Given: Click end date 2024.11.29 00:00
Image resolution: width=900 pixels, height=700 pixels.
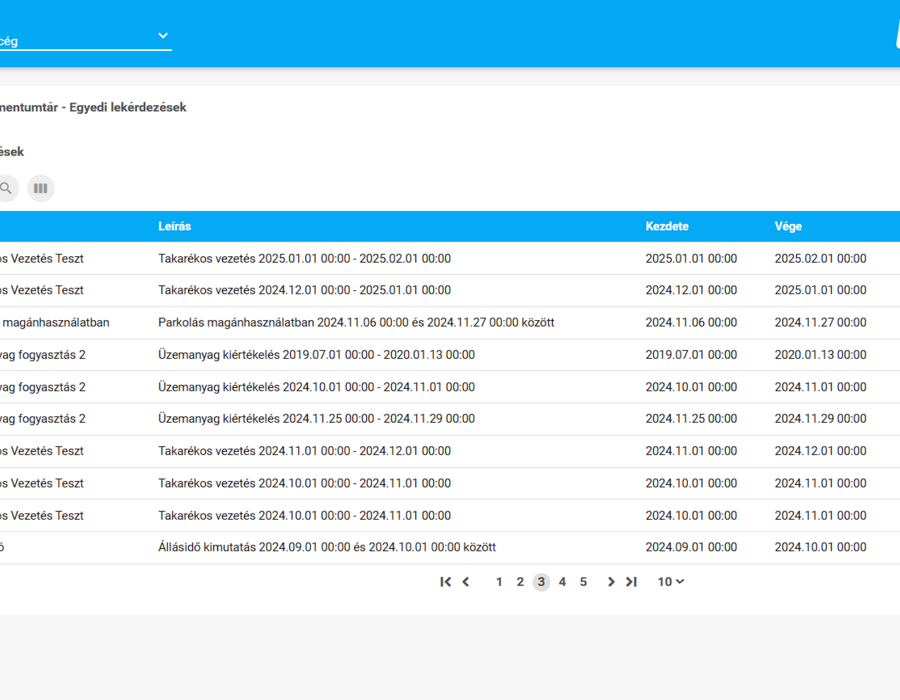Looking at the screenshot, I should coord(821,419).
